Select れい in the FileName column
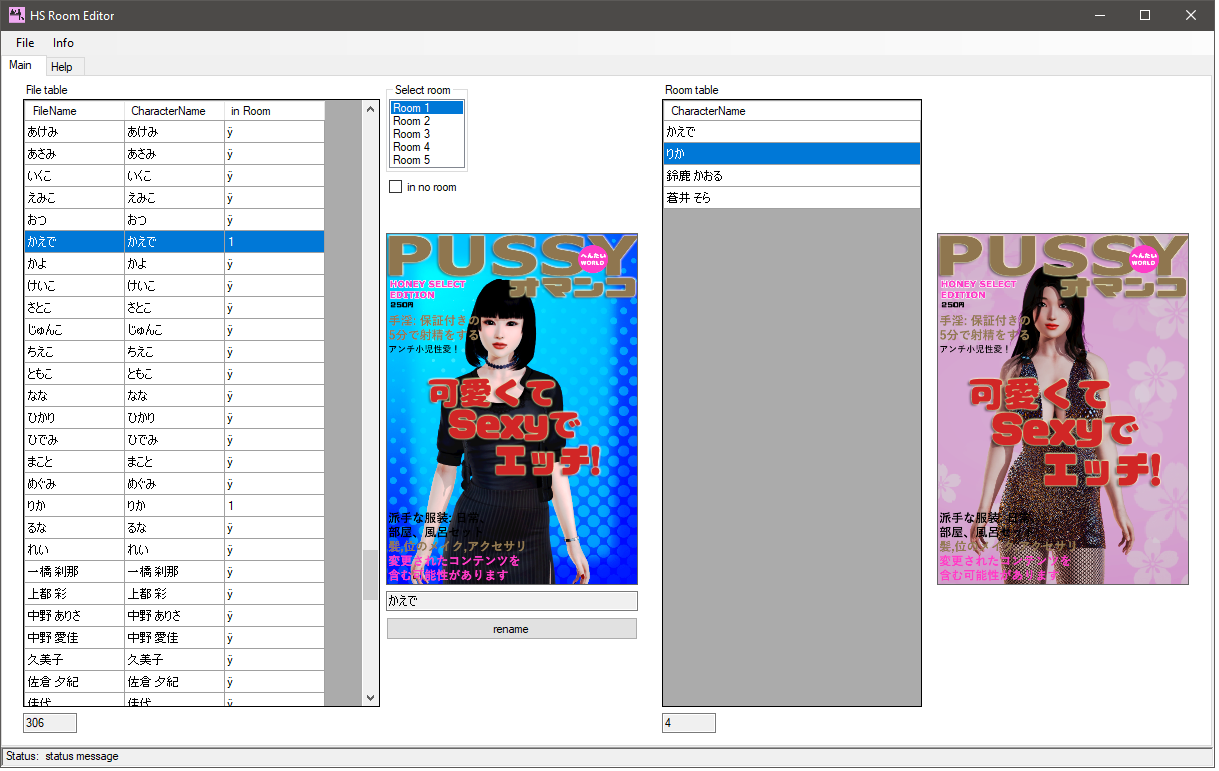Image resolution: width=1219 pixels, height=771 pixels. pyautogui.click(x=75, y=550)
